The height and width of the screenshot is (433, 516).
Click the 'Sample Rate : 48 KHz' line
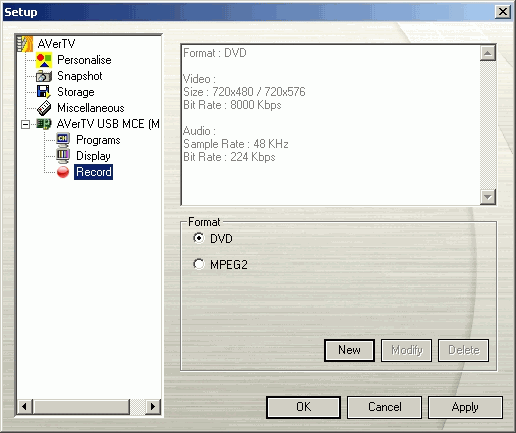coord(236,144)
